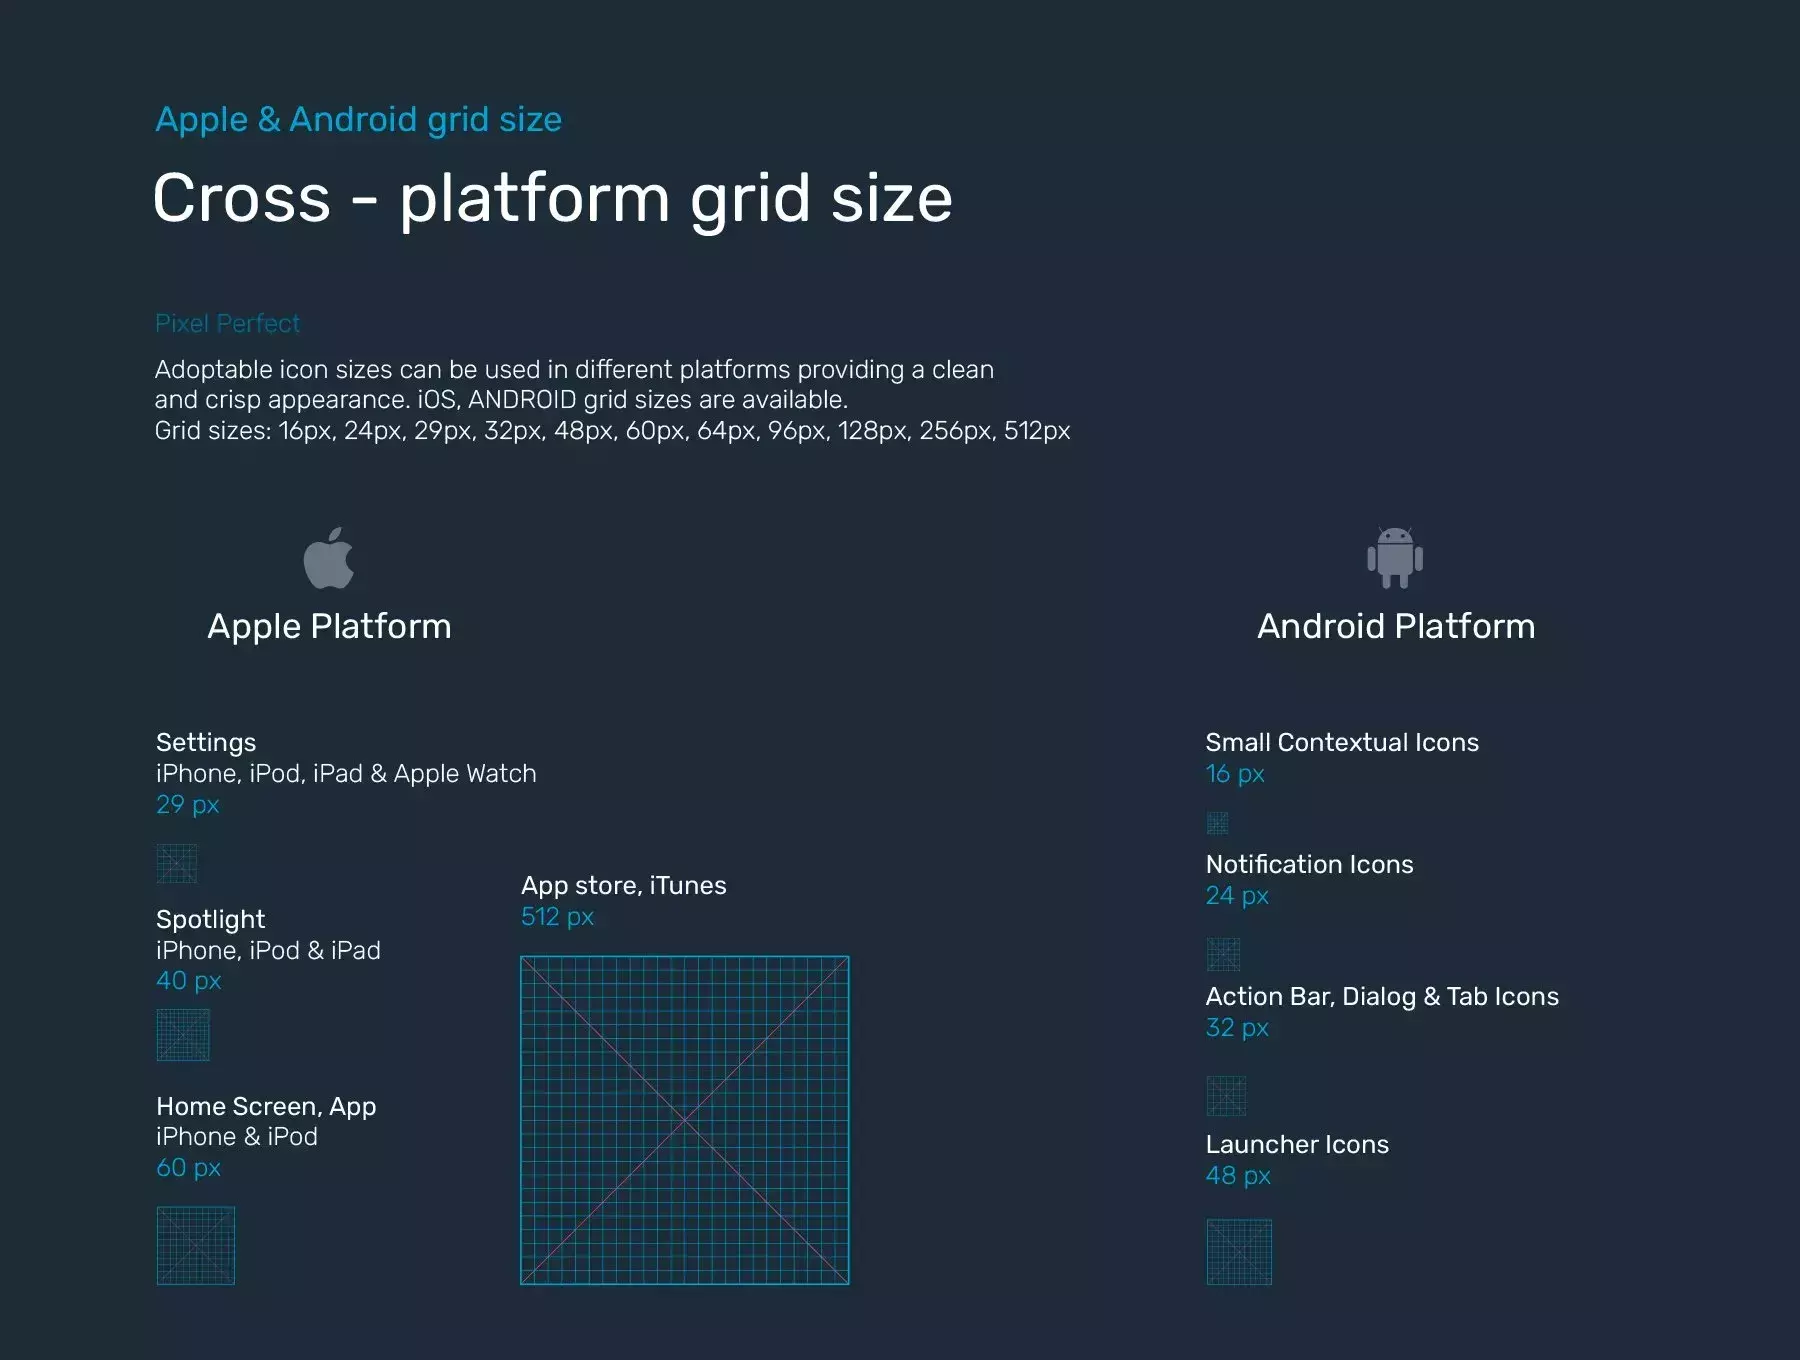Click the 'Small Contextual Icons' label
The width and height of the screenshot is (1800, 1360).
click(1342, 742)
